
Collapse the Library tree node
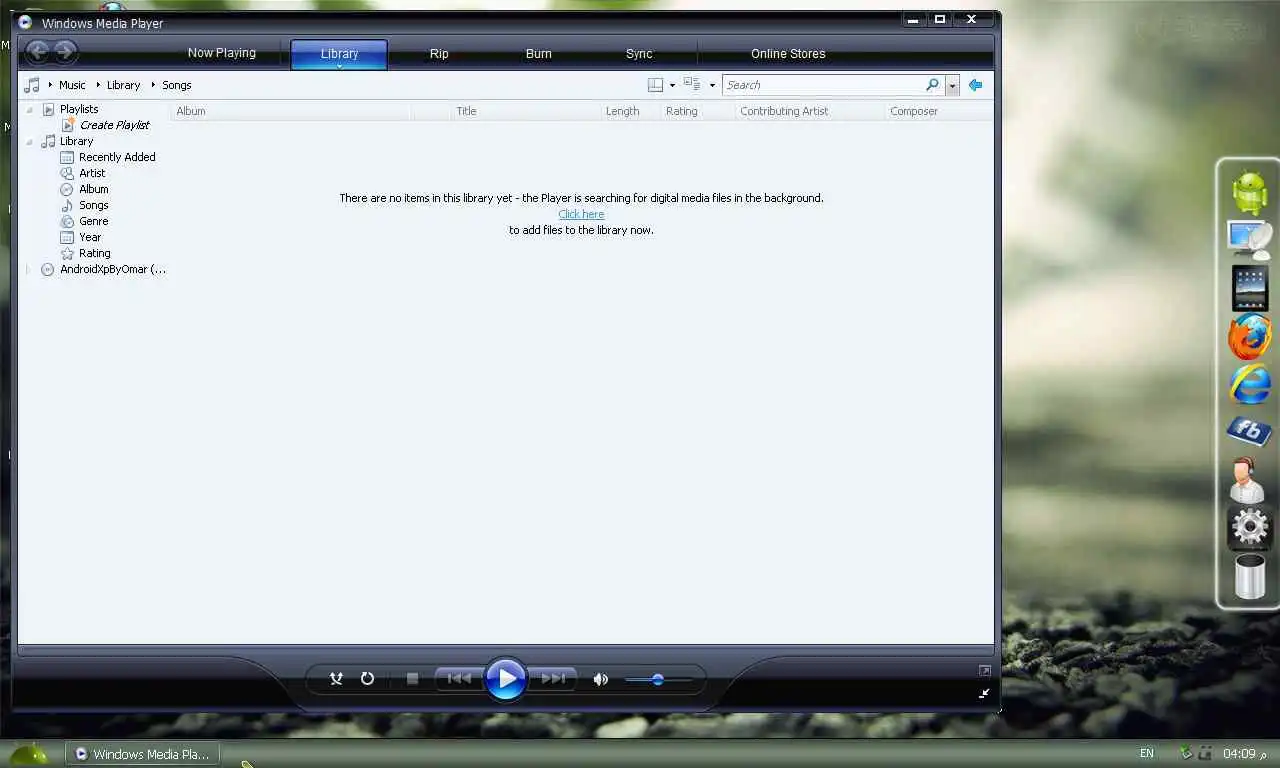point(29,141)
